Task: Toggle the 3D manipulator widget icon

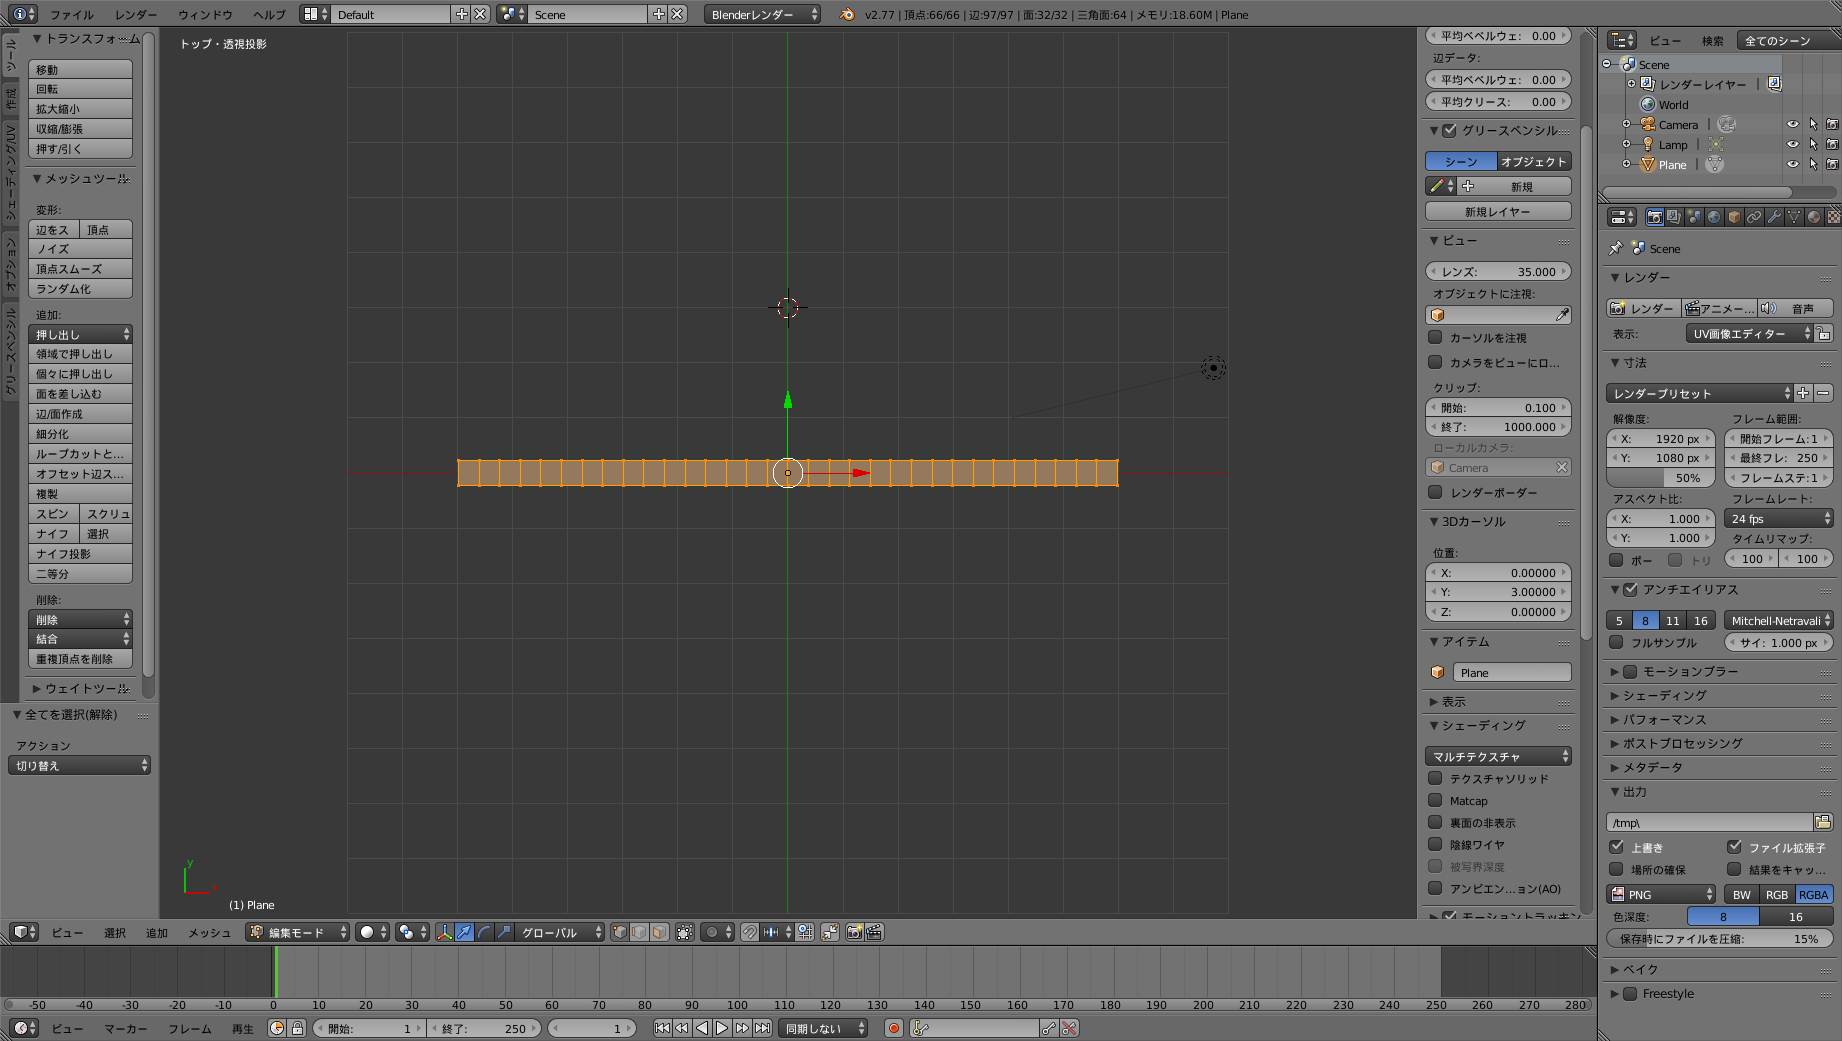Action: pyautogui.click(x=444, y=932)
